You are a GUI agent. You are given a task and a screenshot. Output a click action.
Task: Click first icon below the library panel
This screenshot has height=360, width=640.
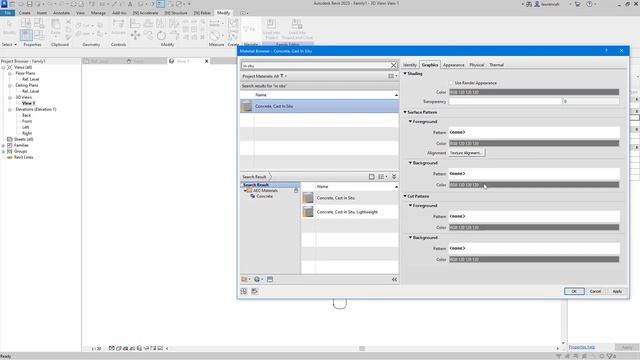pos(244,291)
